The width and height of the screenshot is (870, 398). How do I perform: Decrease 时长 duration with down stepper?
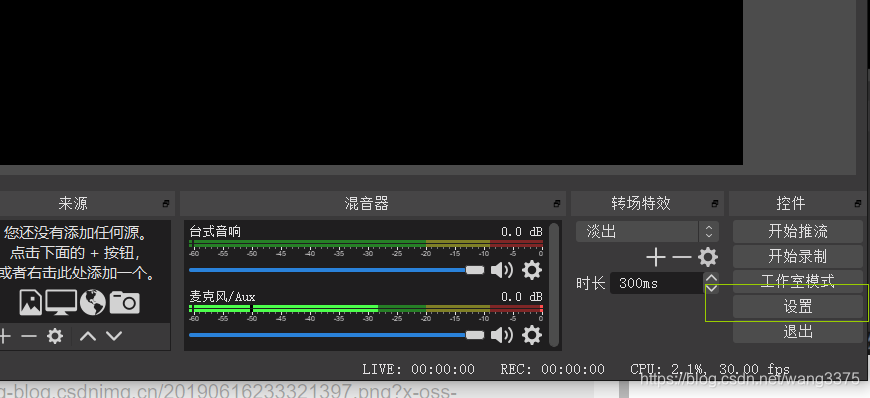click(x=711, y=289)
